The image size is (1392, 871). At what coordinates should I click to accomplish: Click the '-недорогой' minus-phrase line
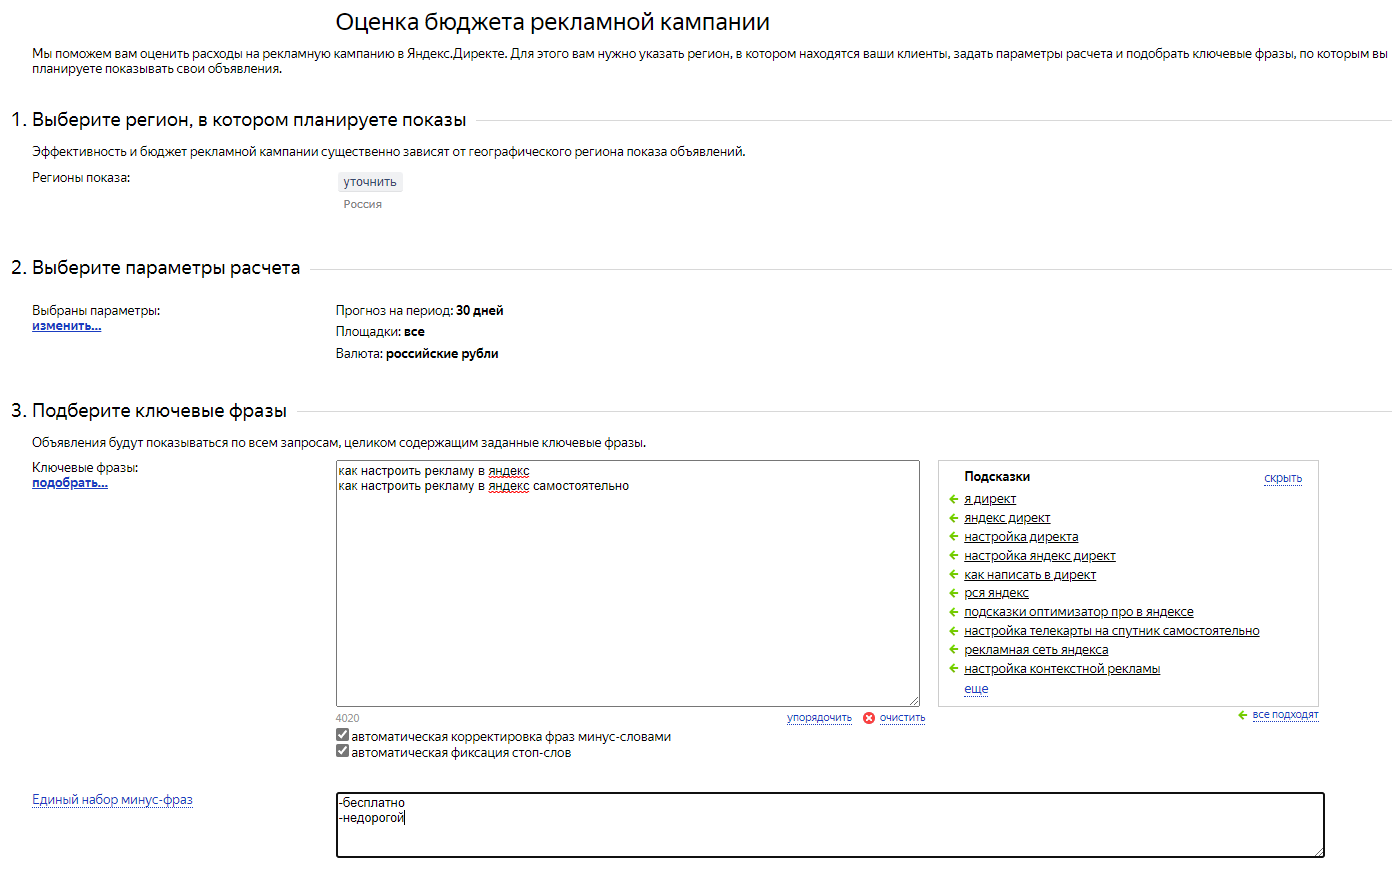(x=372, y=818)
